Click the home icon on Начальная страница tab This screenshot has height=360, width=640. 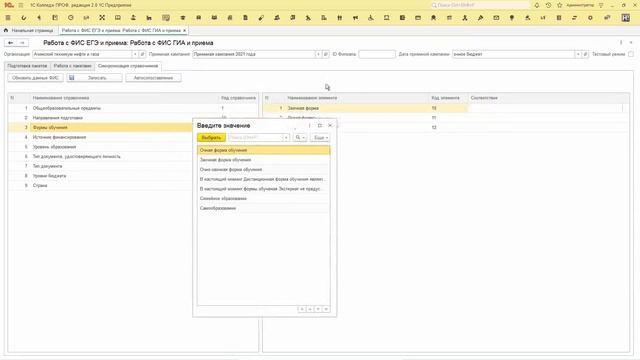coord(6,30)
